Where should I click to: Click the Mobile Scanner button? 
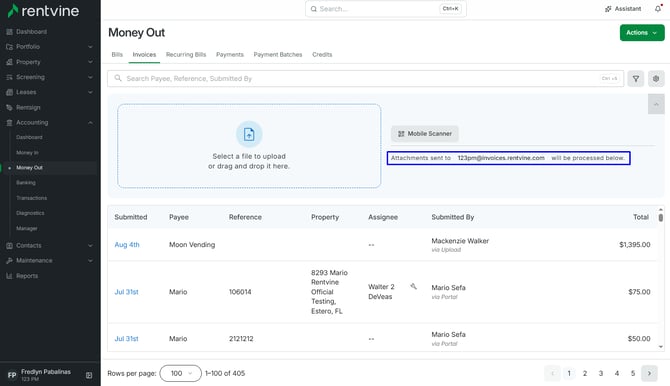[x=425, y=134]
